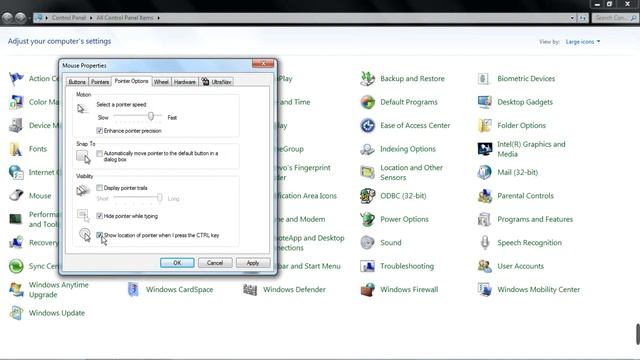
Task: Click OK in Mouse Properties
Action: point(177,263)
